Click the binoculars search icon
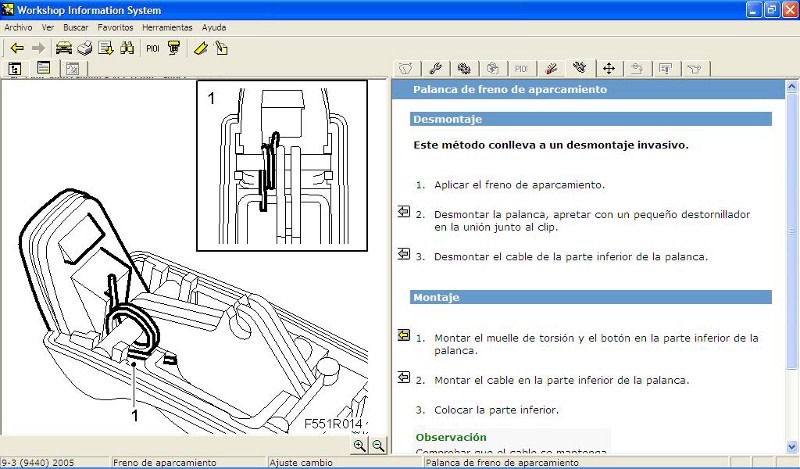Screen dimensions: 800x469 coord(127,47)
